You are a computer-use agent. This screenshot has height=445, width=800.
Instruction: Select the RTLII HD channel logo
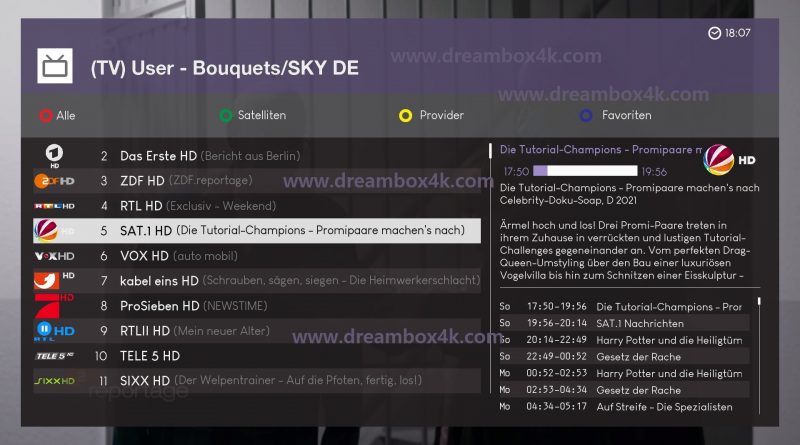[x=54, y=331]
